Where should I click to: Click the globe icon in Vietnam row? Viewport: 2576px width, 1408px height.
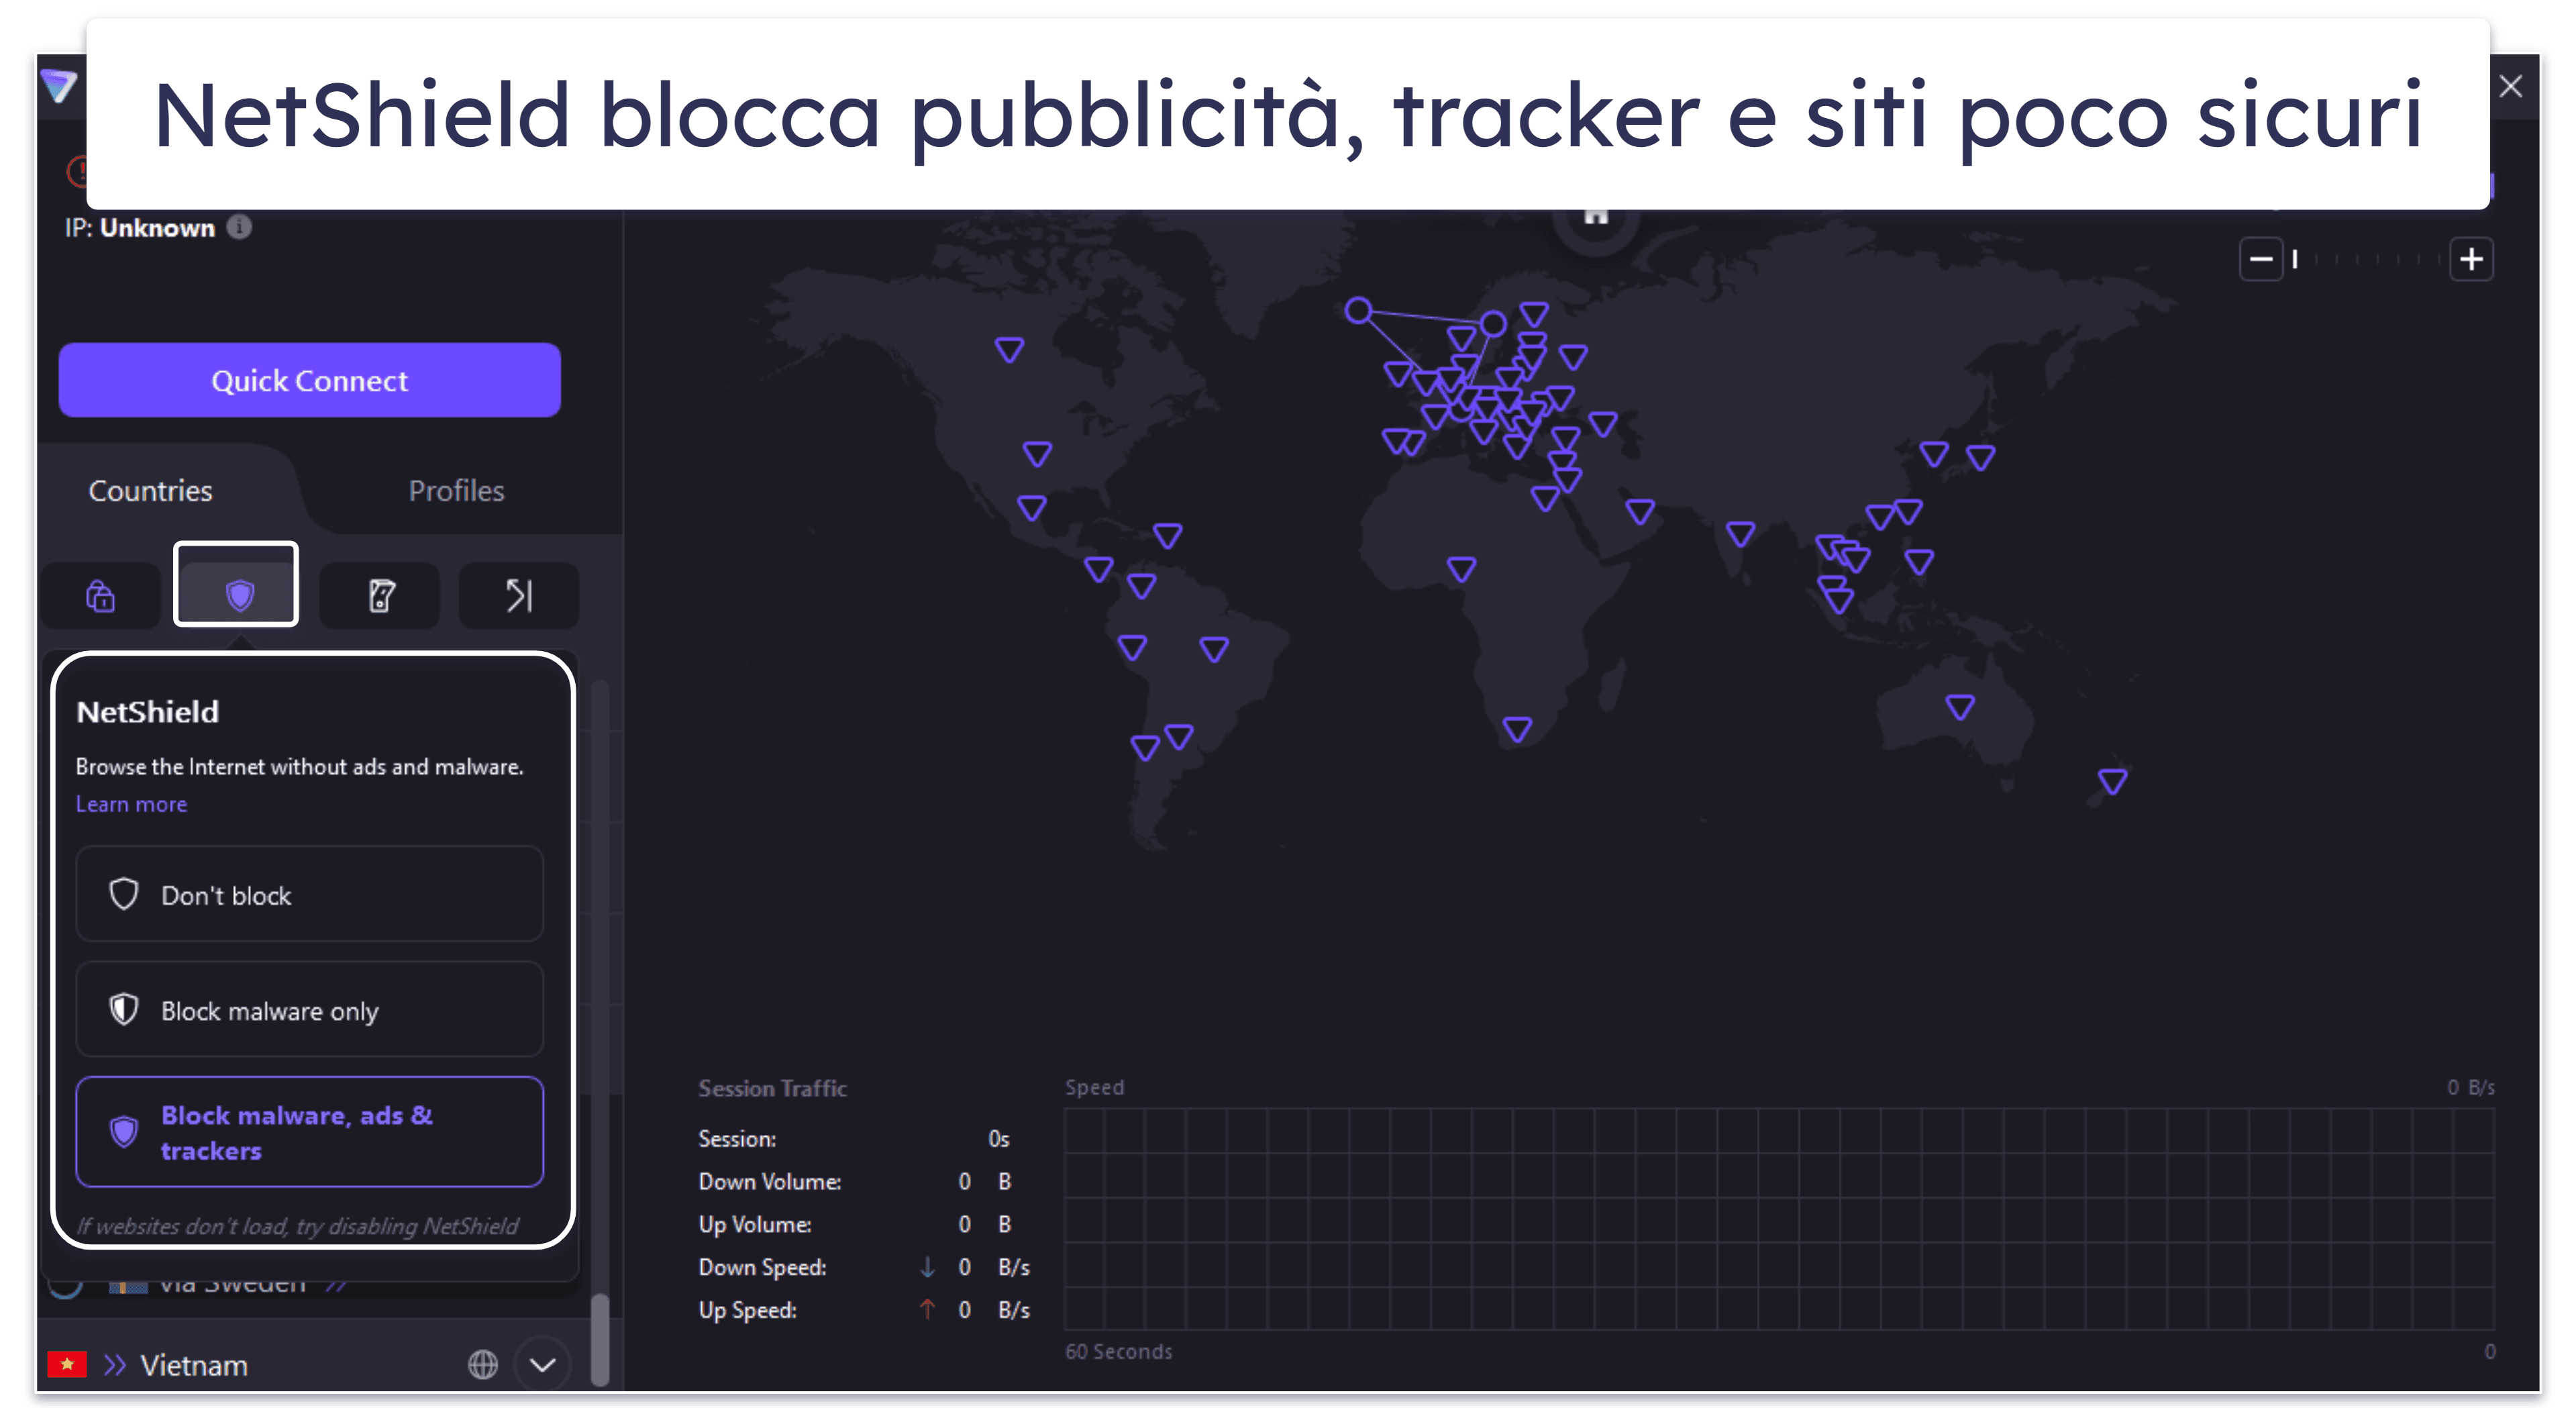coord(483,1364)
